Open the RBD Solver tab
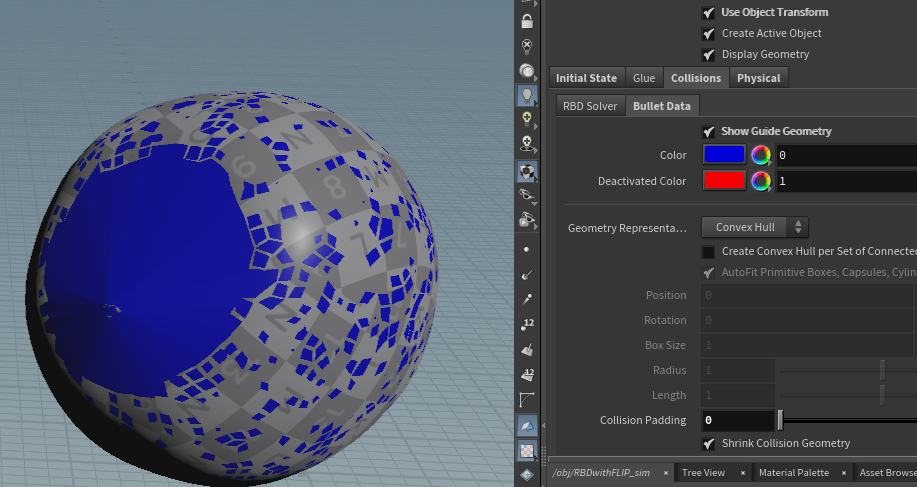This screenshot has height=487, width=917. coord(590,106)
